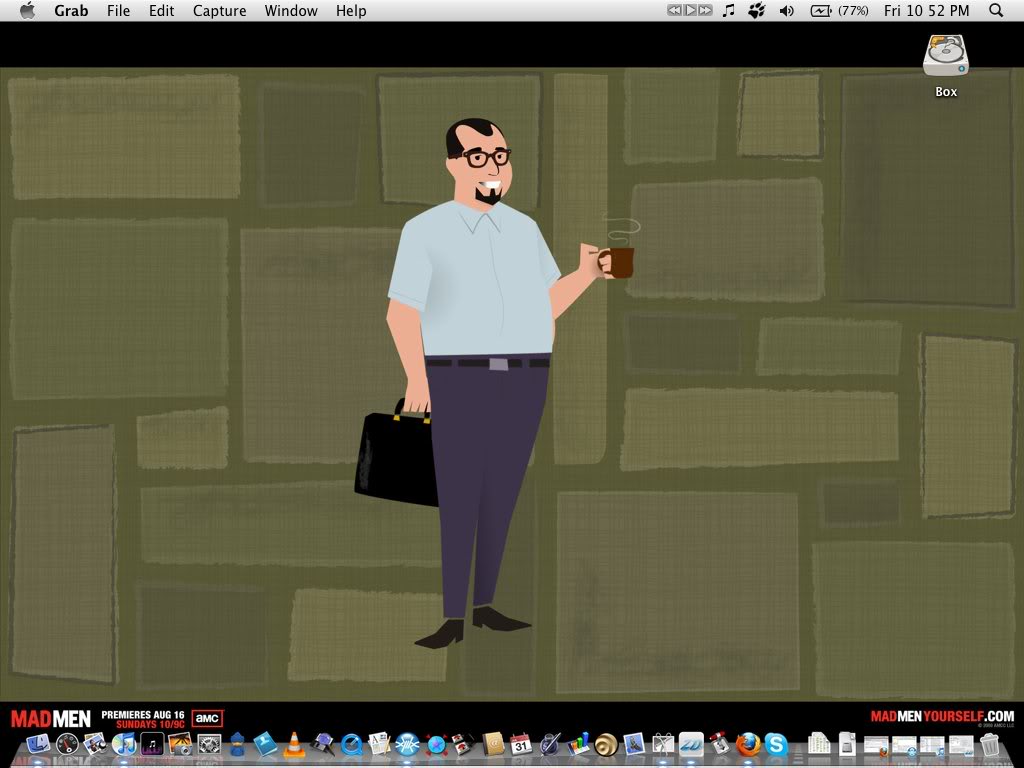The height and width of the screenshot is (768, 1024).
Task: Open the blue circle network app icon
Action: click(408, 744)
